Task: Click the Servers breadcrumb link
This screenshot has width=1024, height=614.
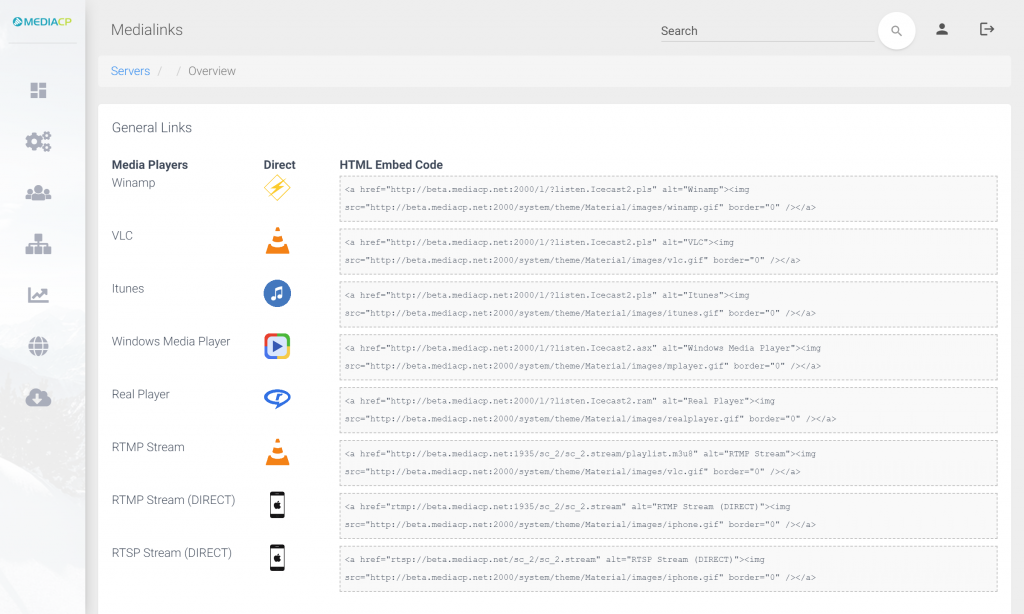Action: click(130, 71)
